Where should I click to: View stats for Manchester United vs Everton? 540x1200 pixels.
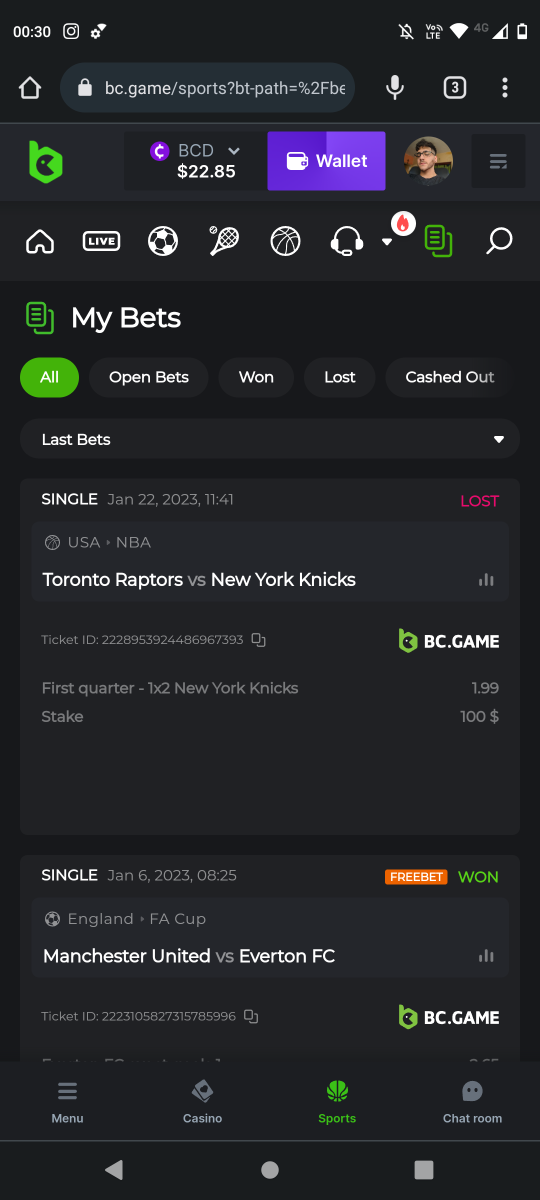tap(486, 956)
